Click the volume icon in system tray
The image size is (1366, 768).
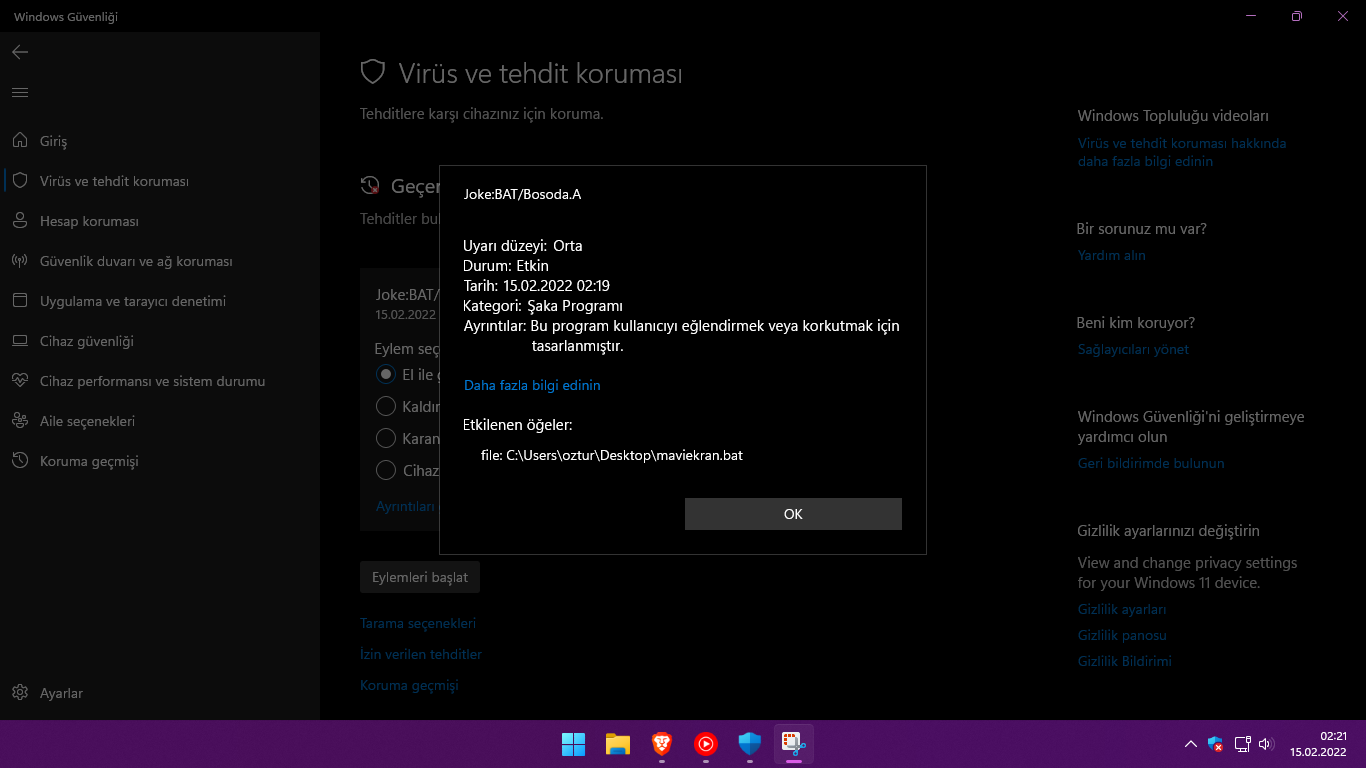coord(1266,744)
